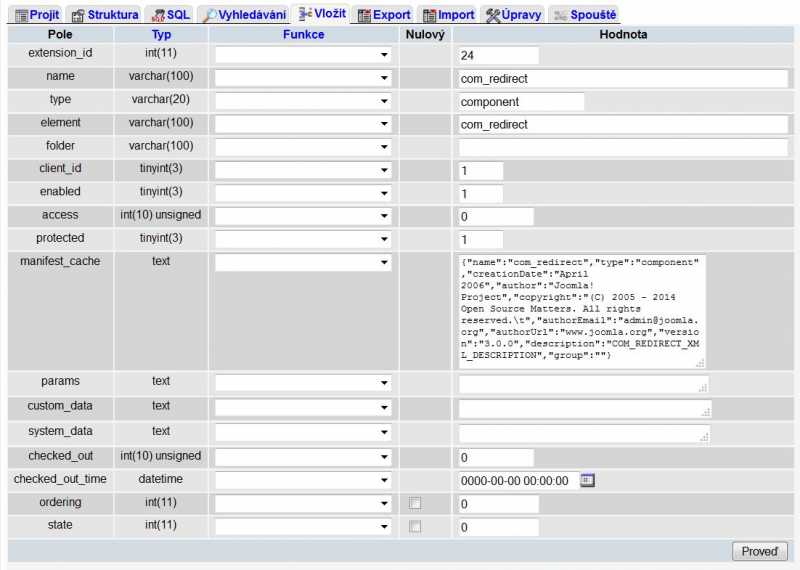Viewport: 800px width, 570px height.
Task: Click the SQL tab icon
Action: [x=158, y=15]
